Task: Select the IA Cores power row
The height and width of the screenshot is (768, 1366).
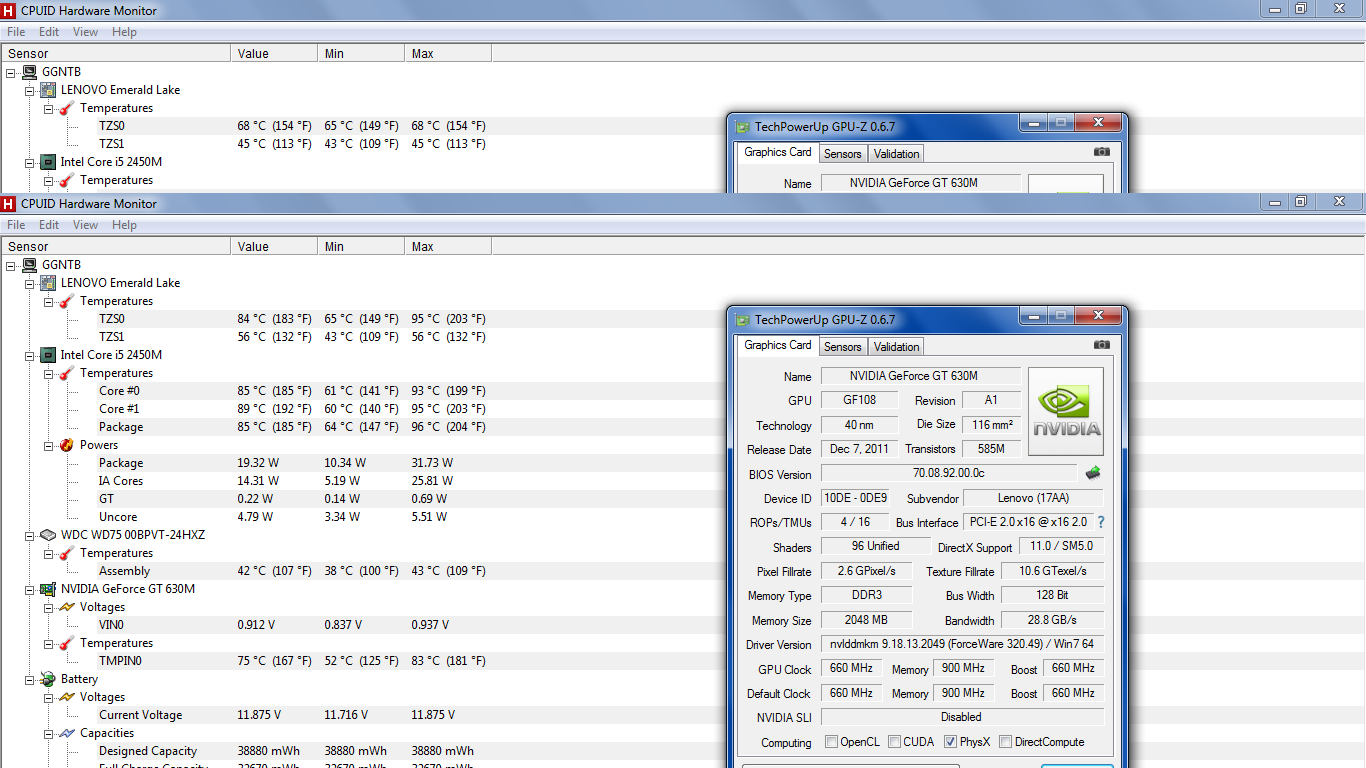Action: [683, 481]
